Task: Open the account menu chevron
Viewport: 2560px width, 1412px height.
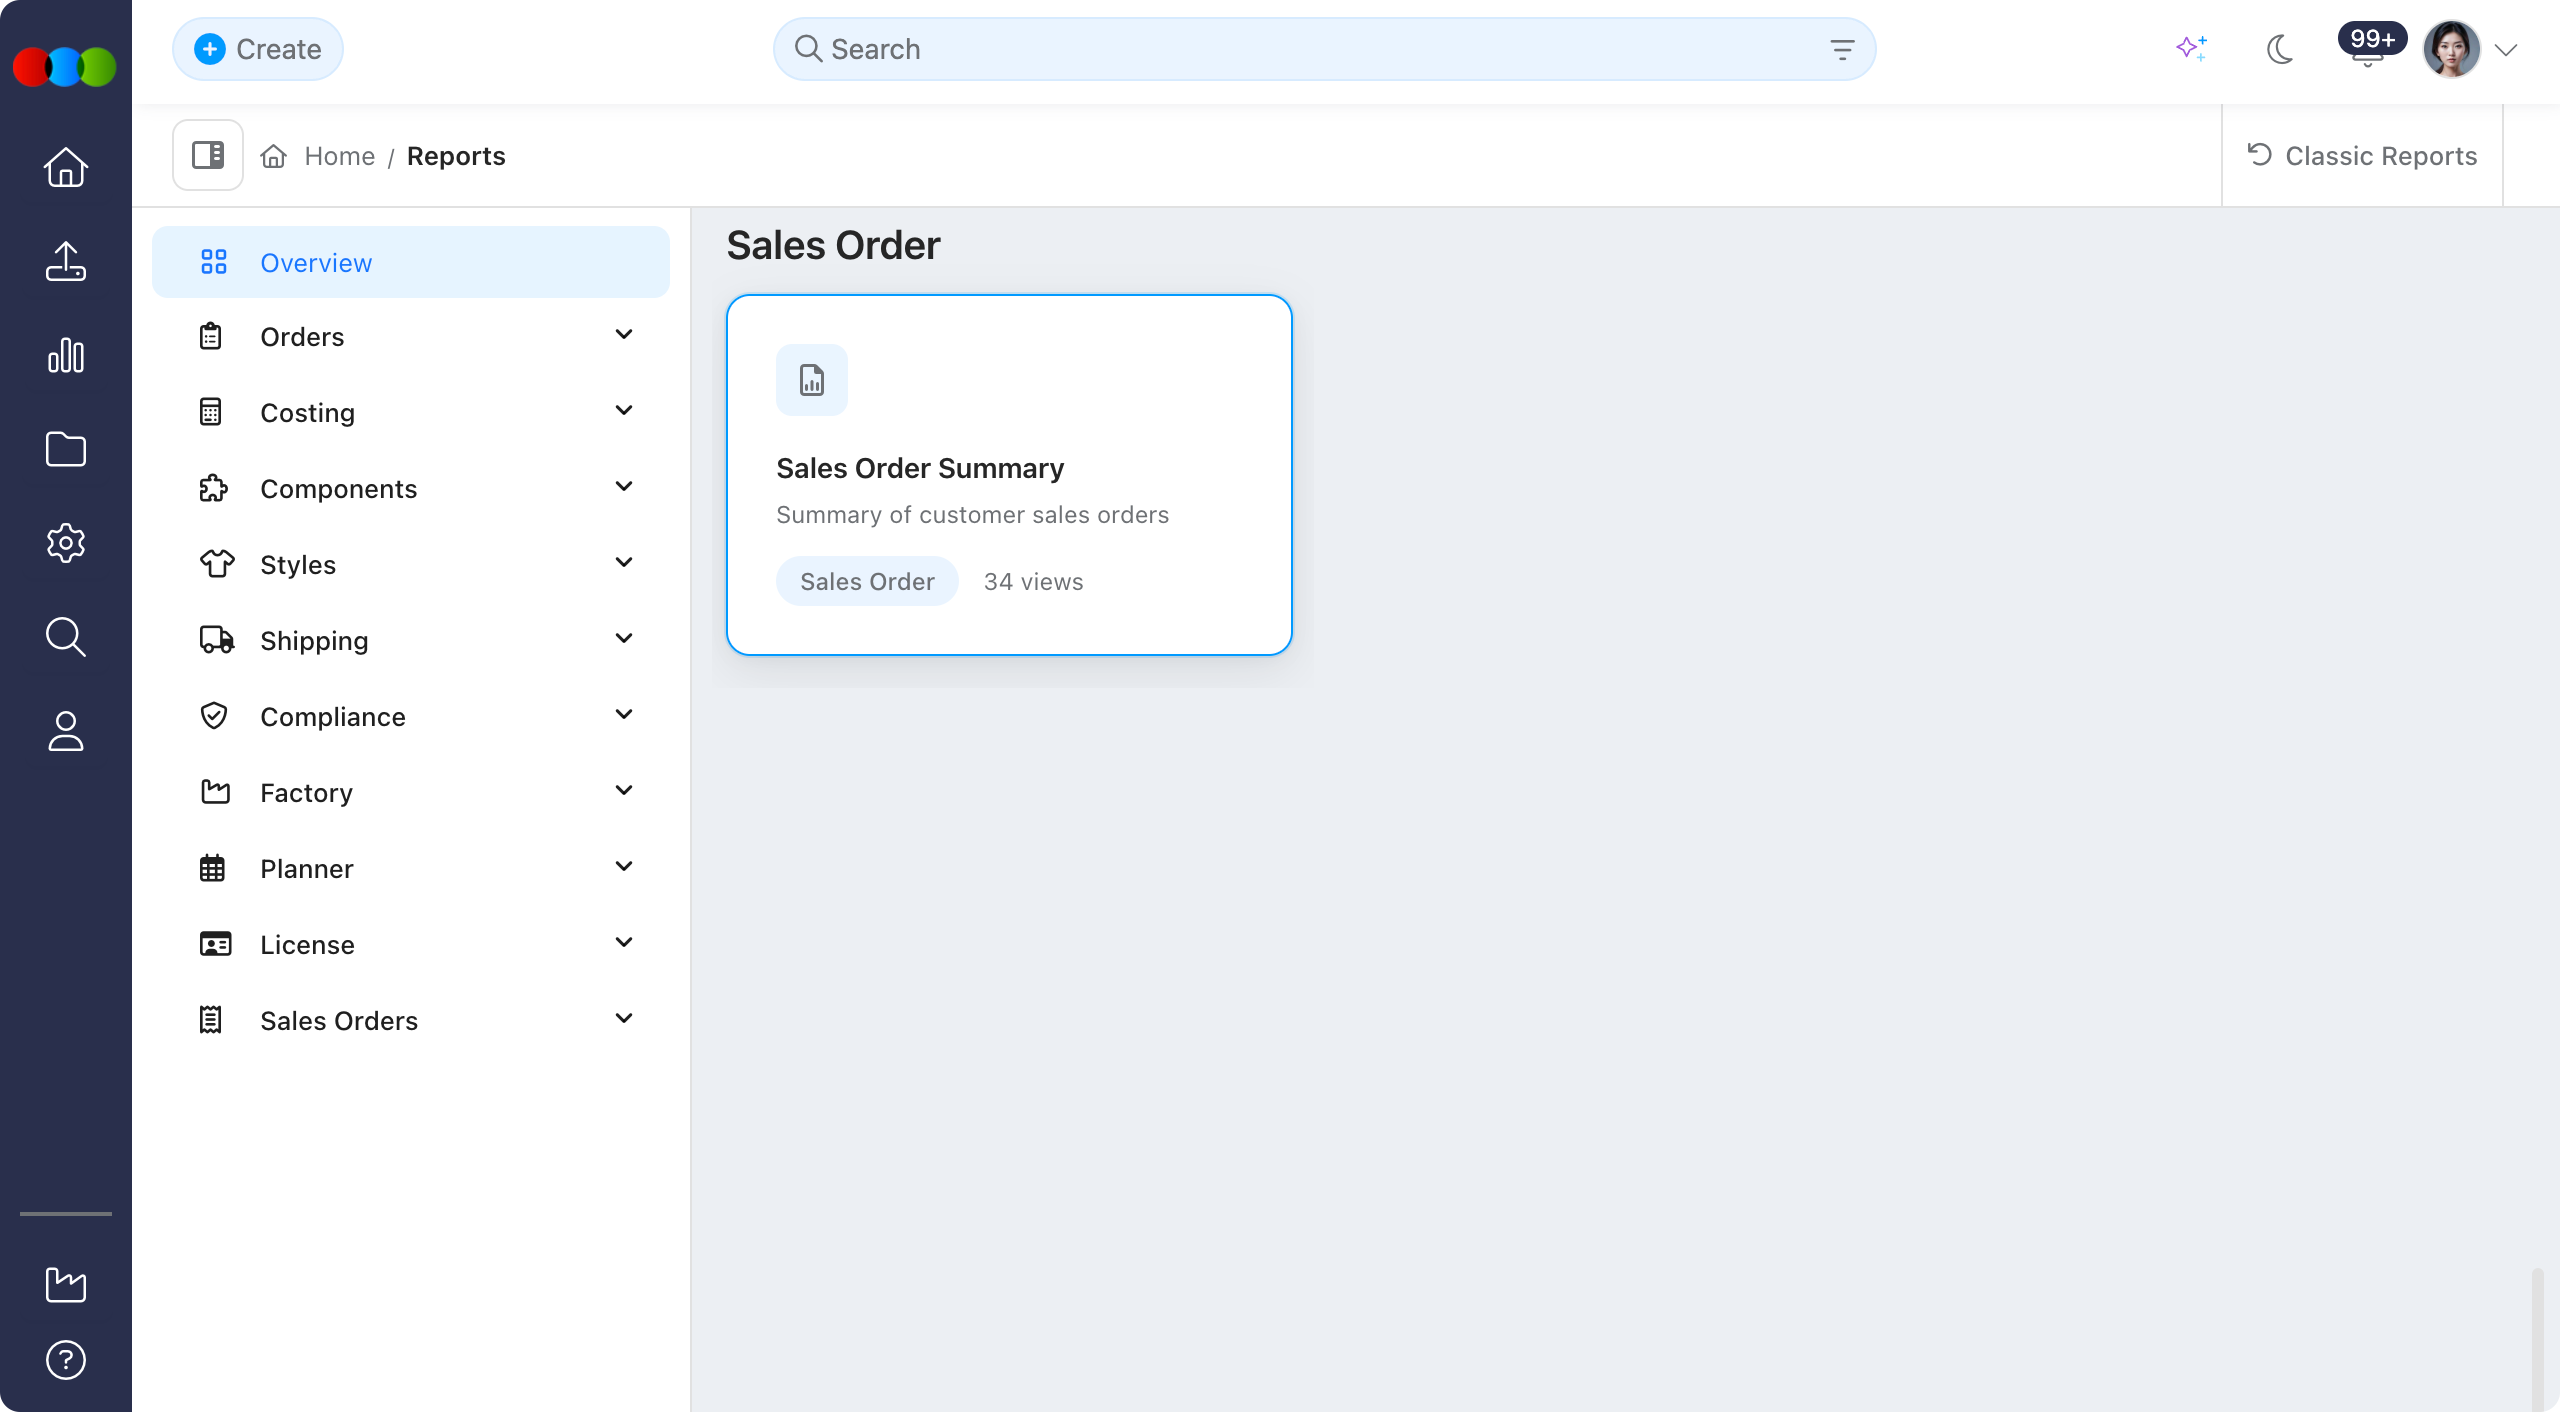Action: 2506,50
